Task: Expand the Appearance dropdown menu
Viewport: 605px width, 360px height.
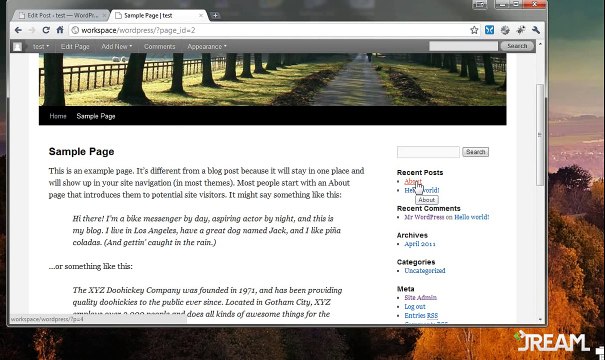Action: click(x=207, y=46)
